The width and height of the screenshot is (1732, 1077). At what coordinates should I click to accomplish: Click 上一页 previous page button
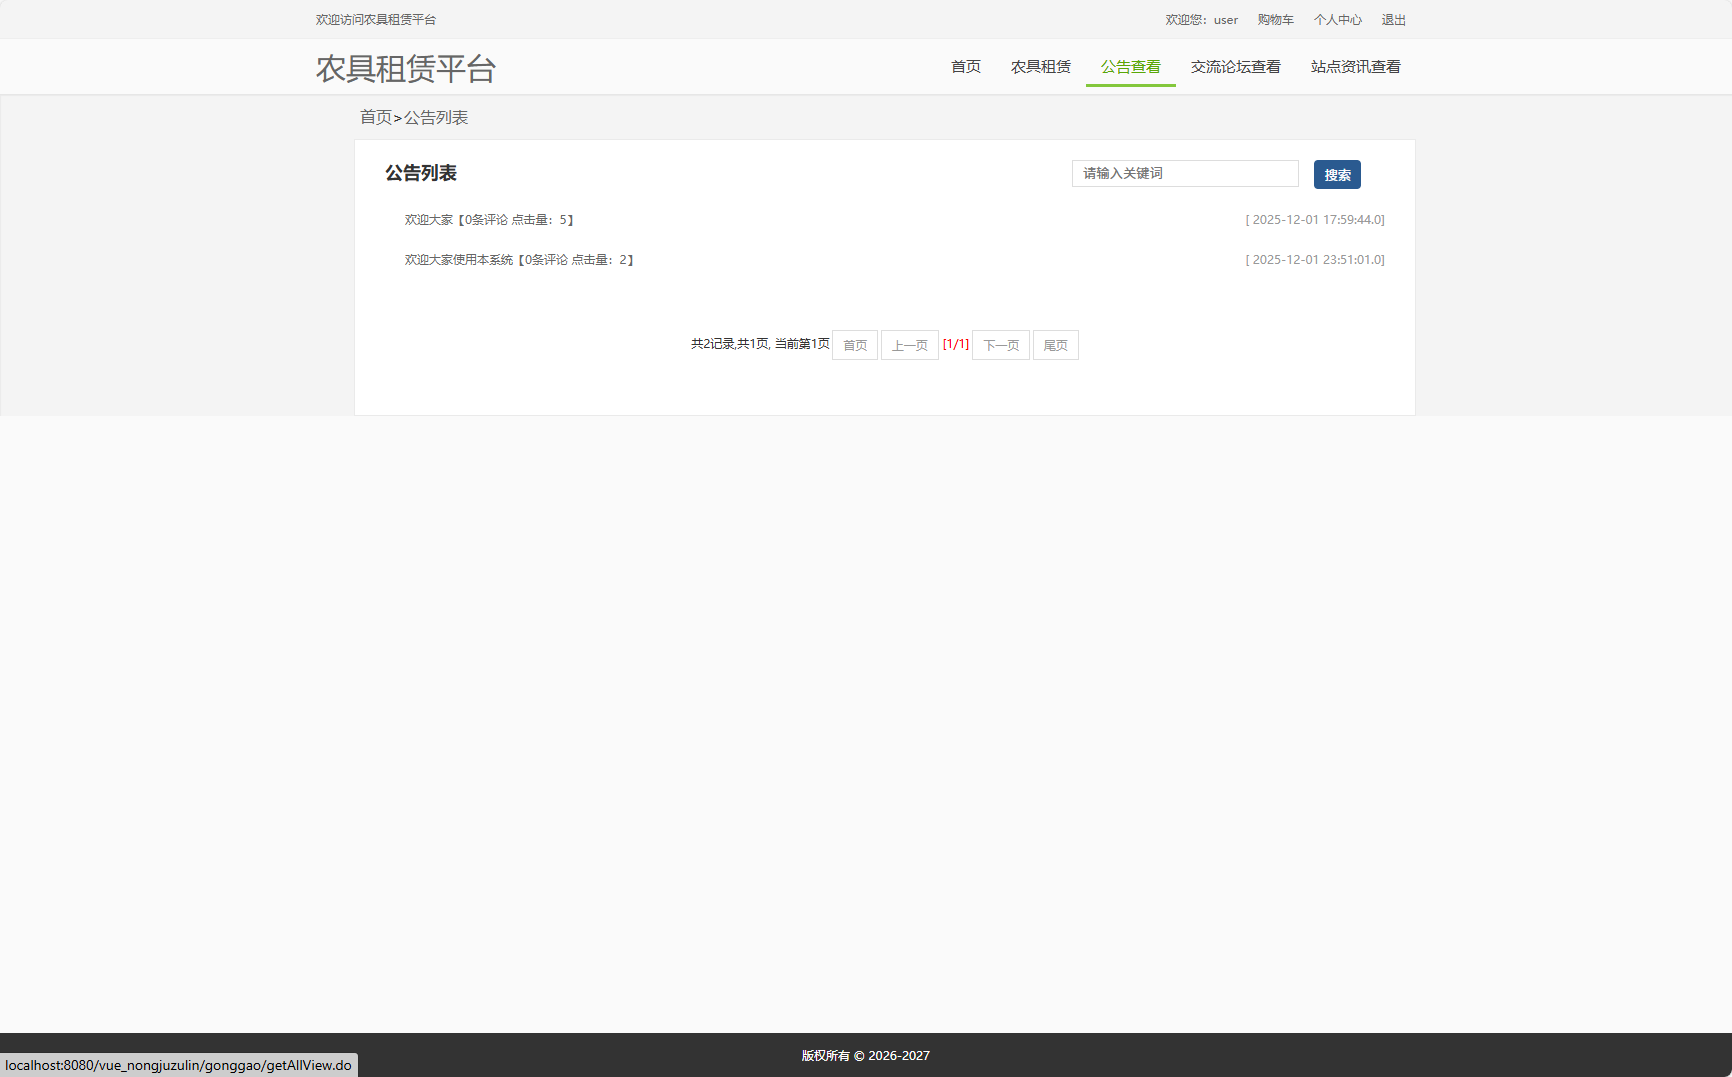coord(909,344)
